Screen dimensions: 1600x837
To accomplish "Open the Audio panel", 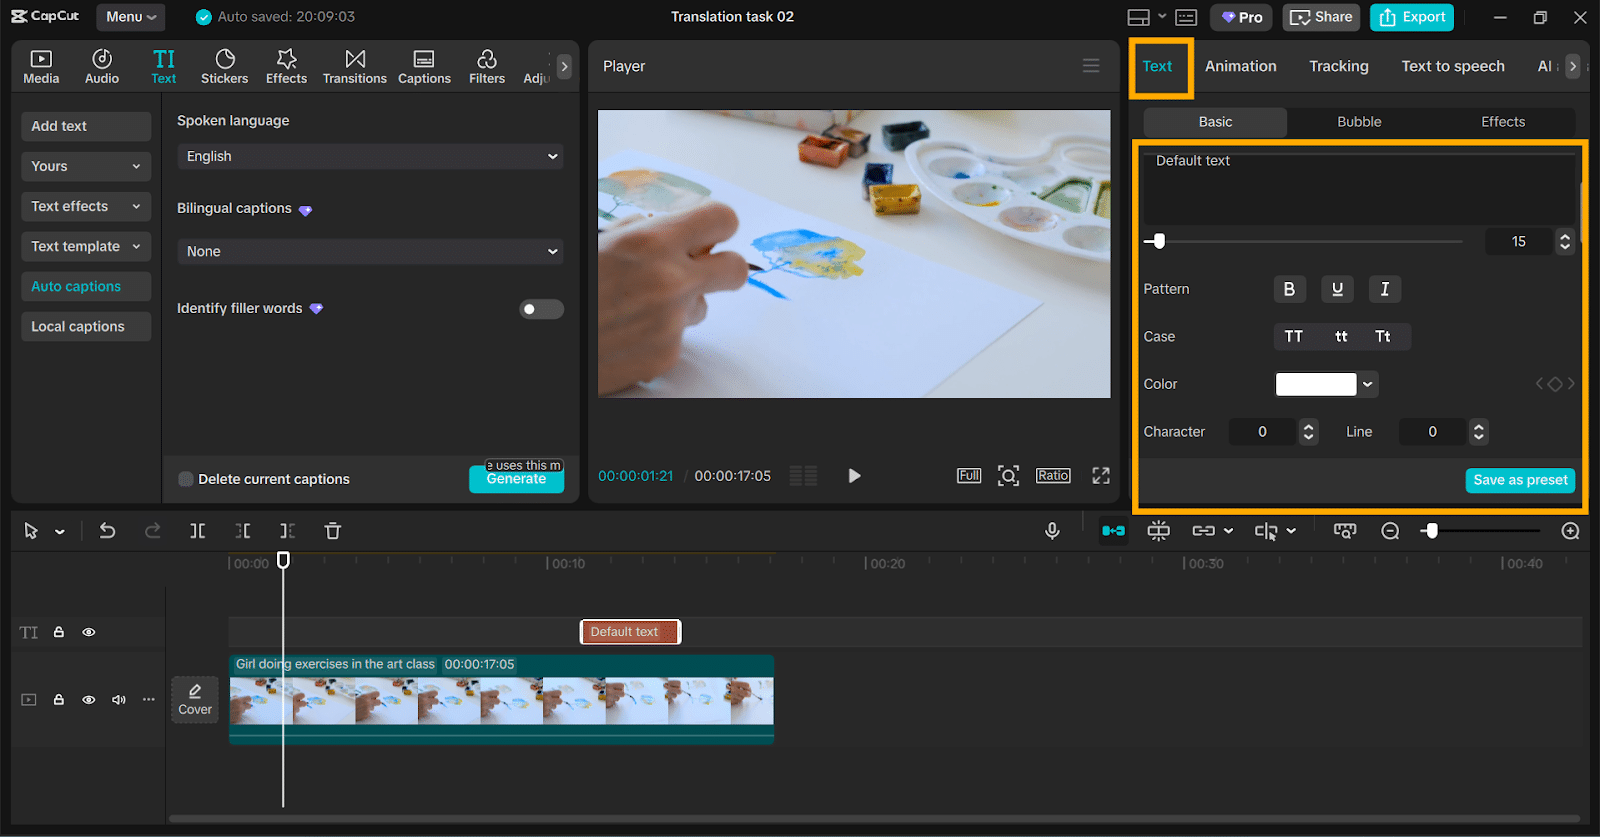I will [x=102, y=67].
